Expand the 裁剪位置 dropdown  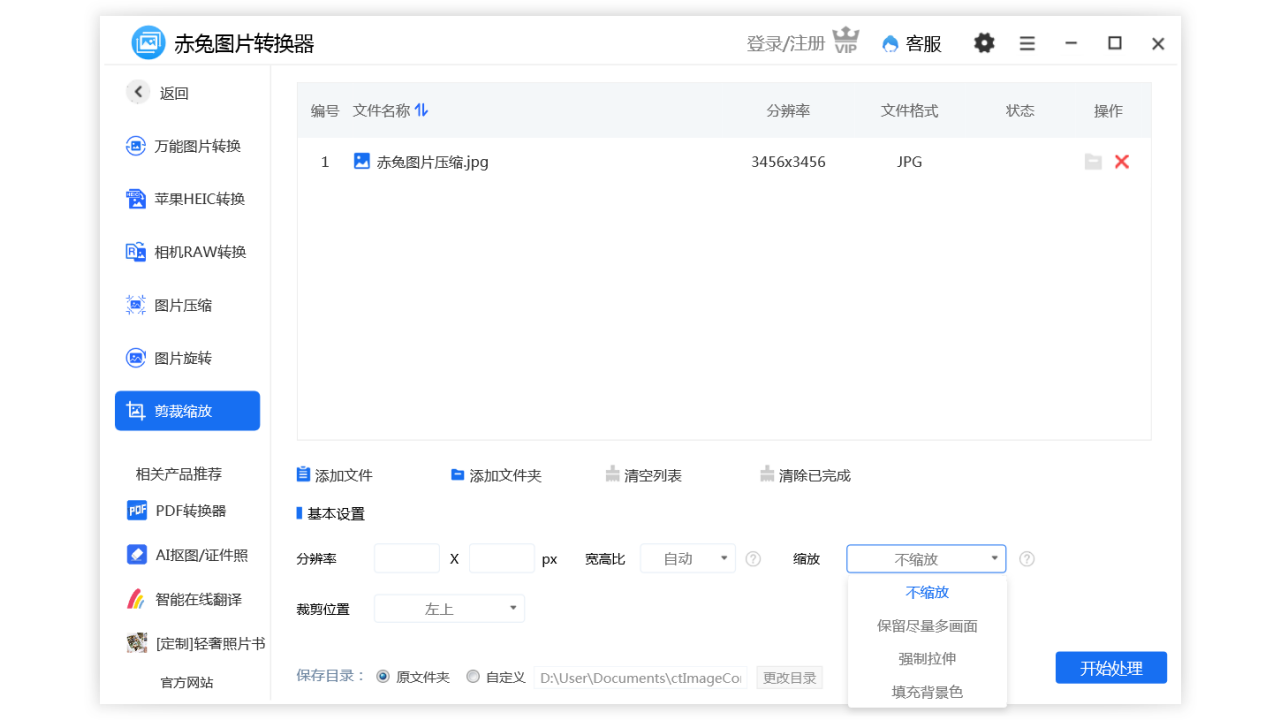pos(448,608)
